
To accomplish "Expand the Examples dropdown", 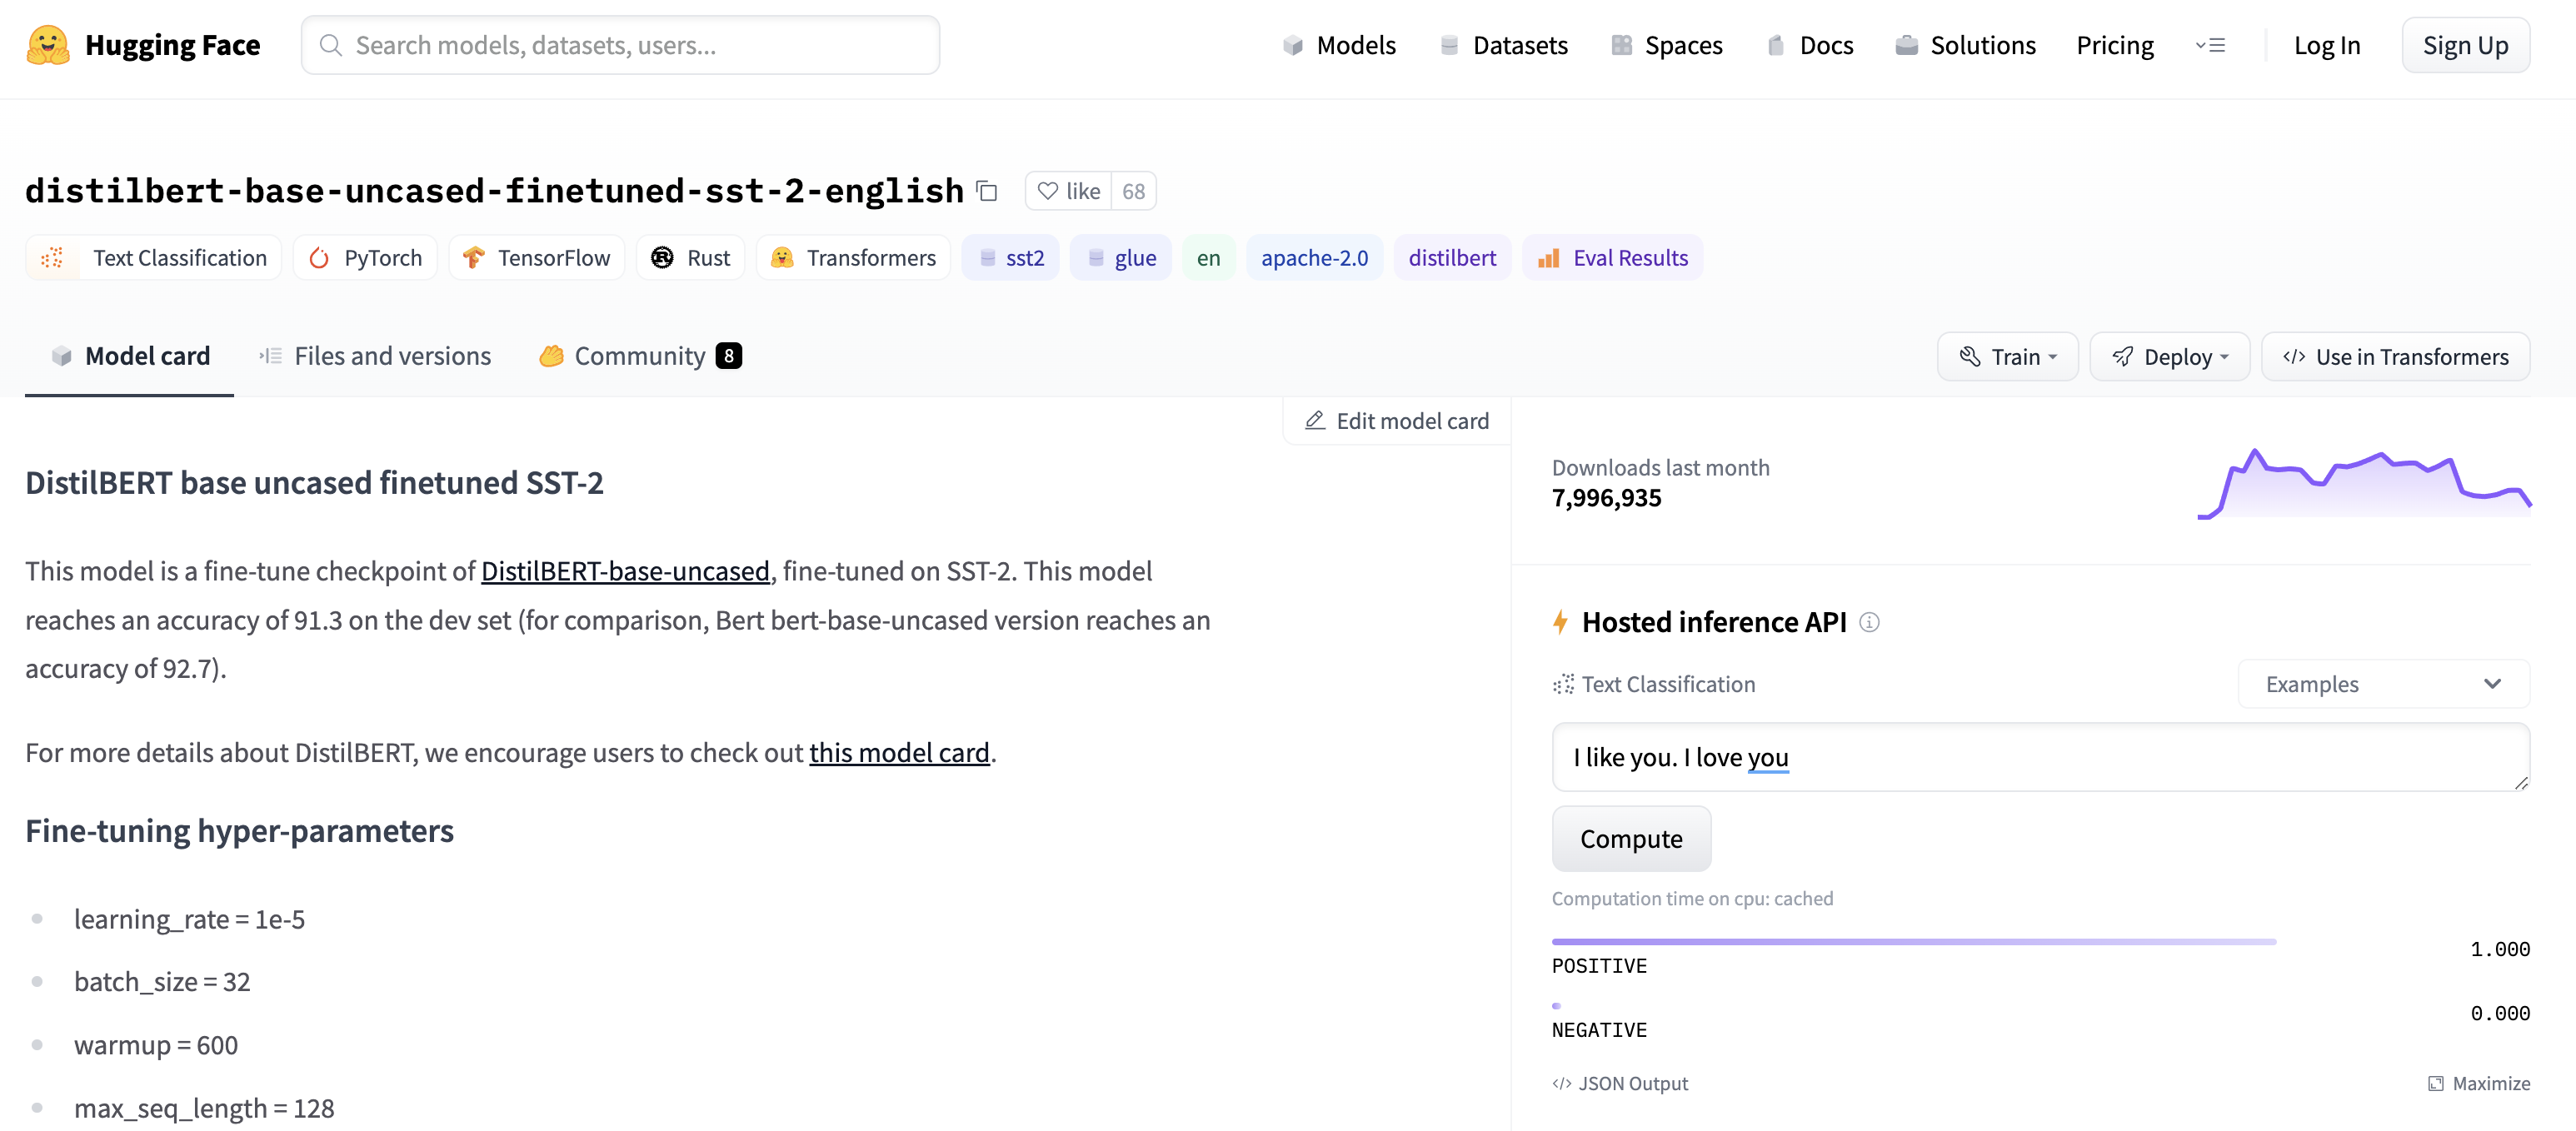I will (2383, 684).
